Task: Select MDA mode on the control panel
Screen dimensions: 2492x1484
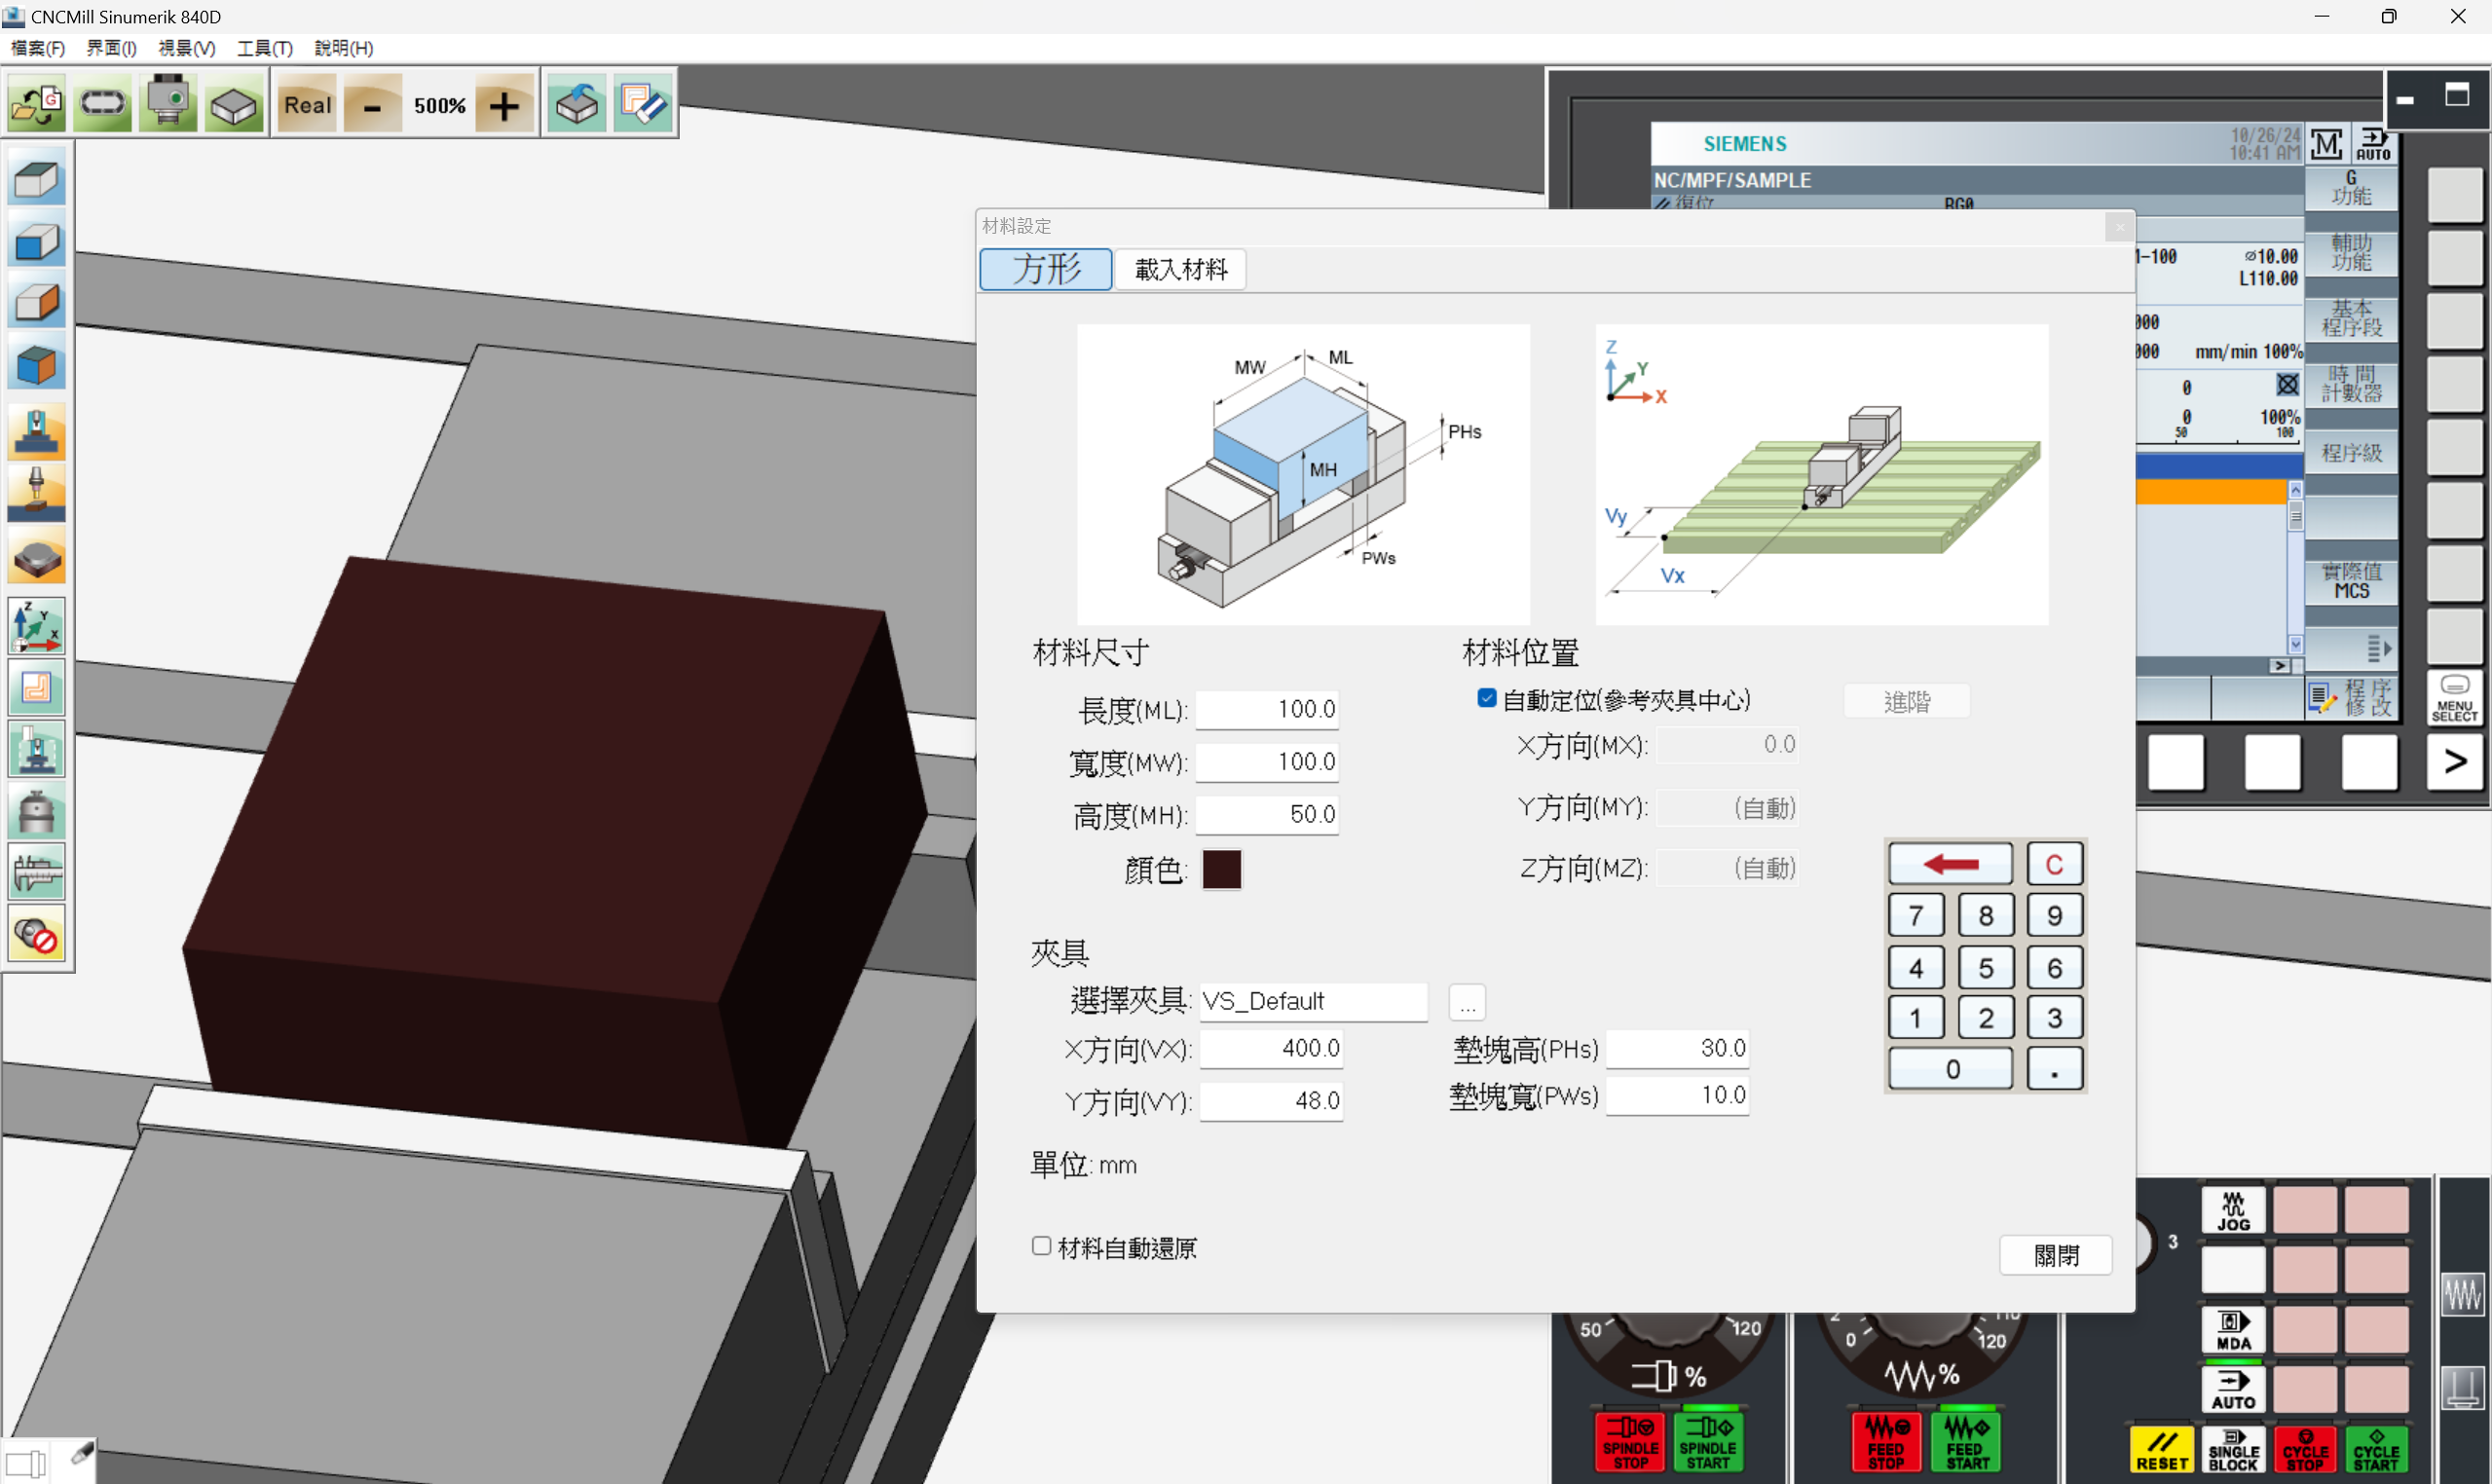Action: [x=2233, y=1330]
